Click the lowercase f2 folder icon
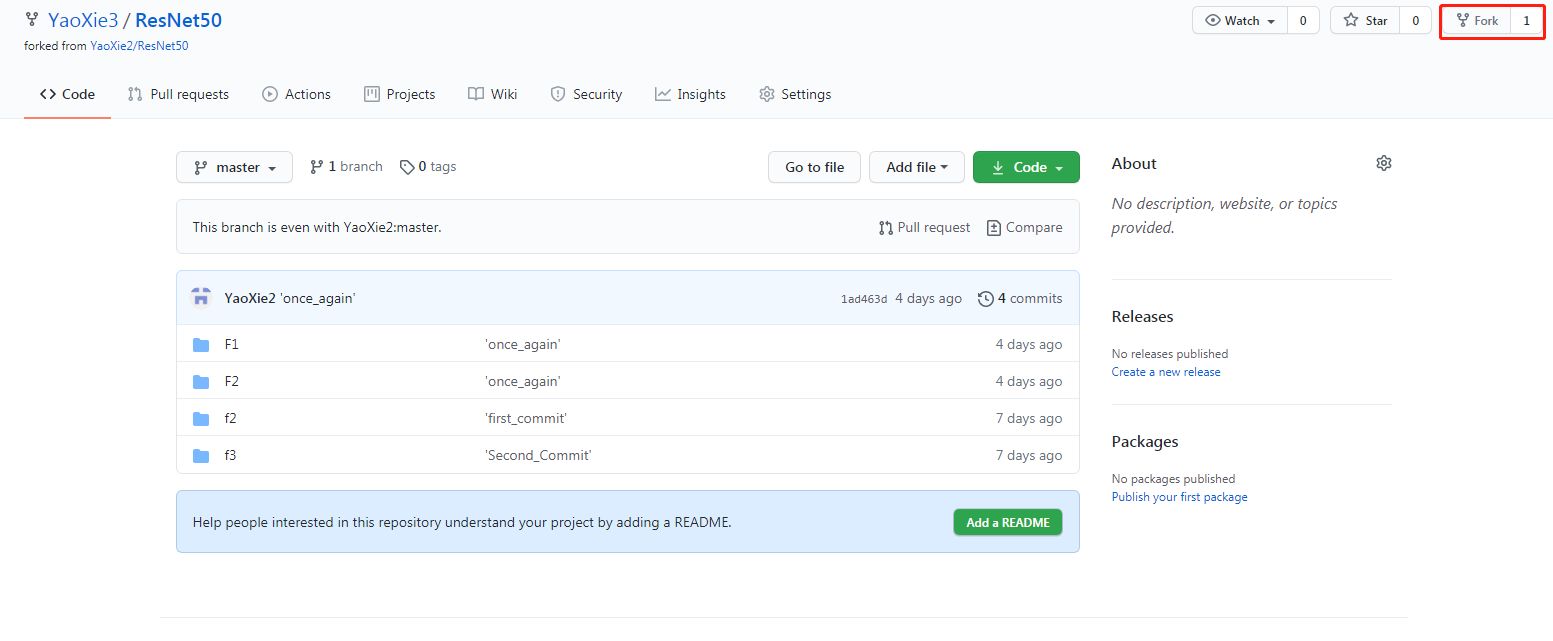The height and width of the screenshot is (641, 1553). [x=201, y=418]
